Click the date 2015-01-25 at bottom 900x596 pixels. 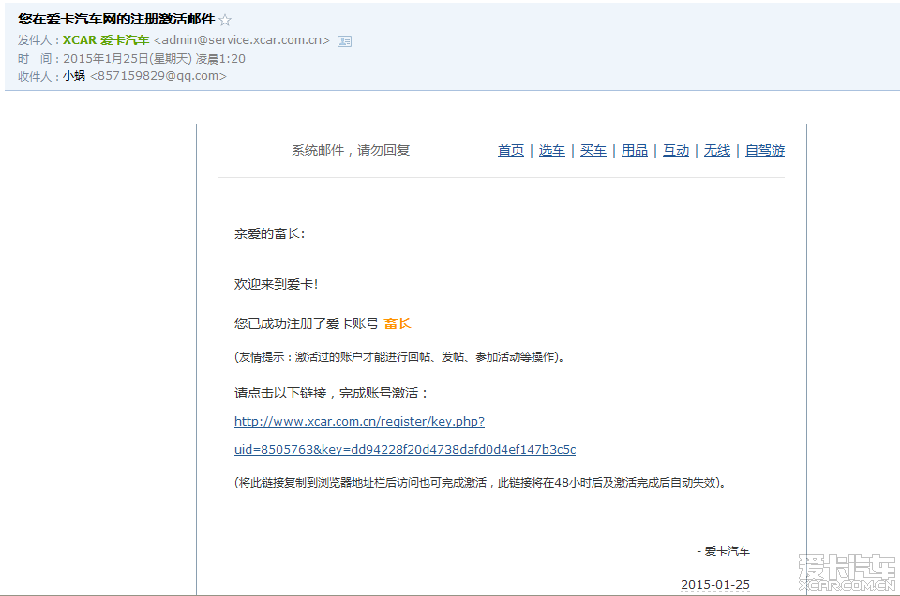coord(715,585)
